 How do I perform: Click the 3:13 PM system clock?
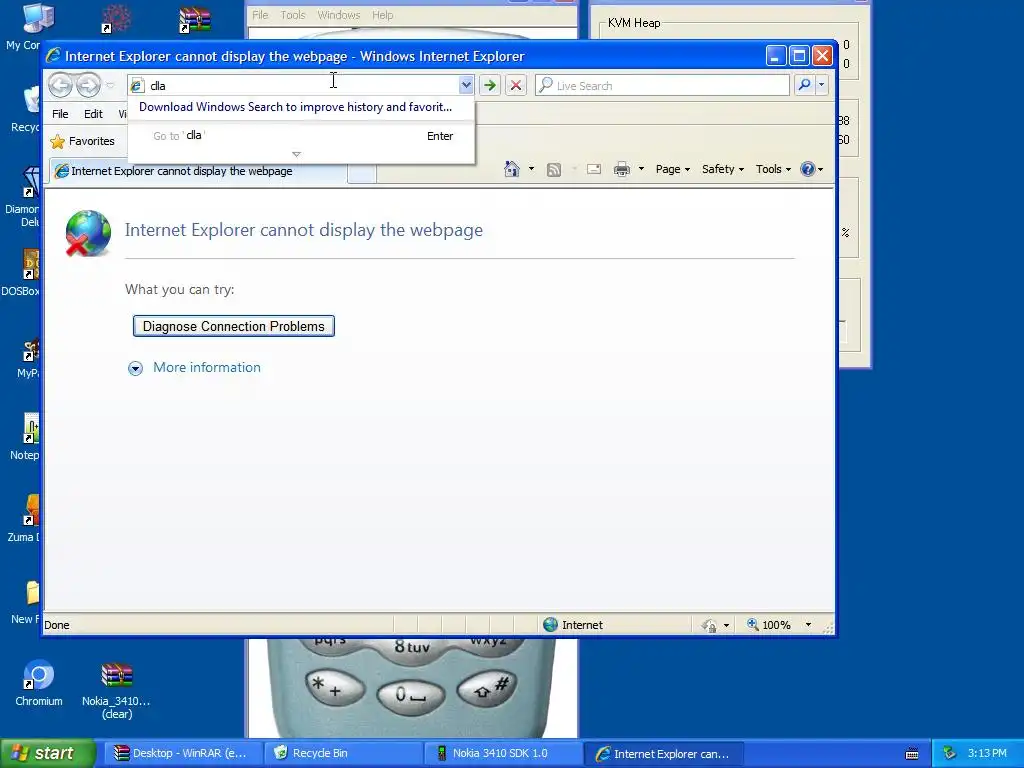987,754
